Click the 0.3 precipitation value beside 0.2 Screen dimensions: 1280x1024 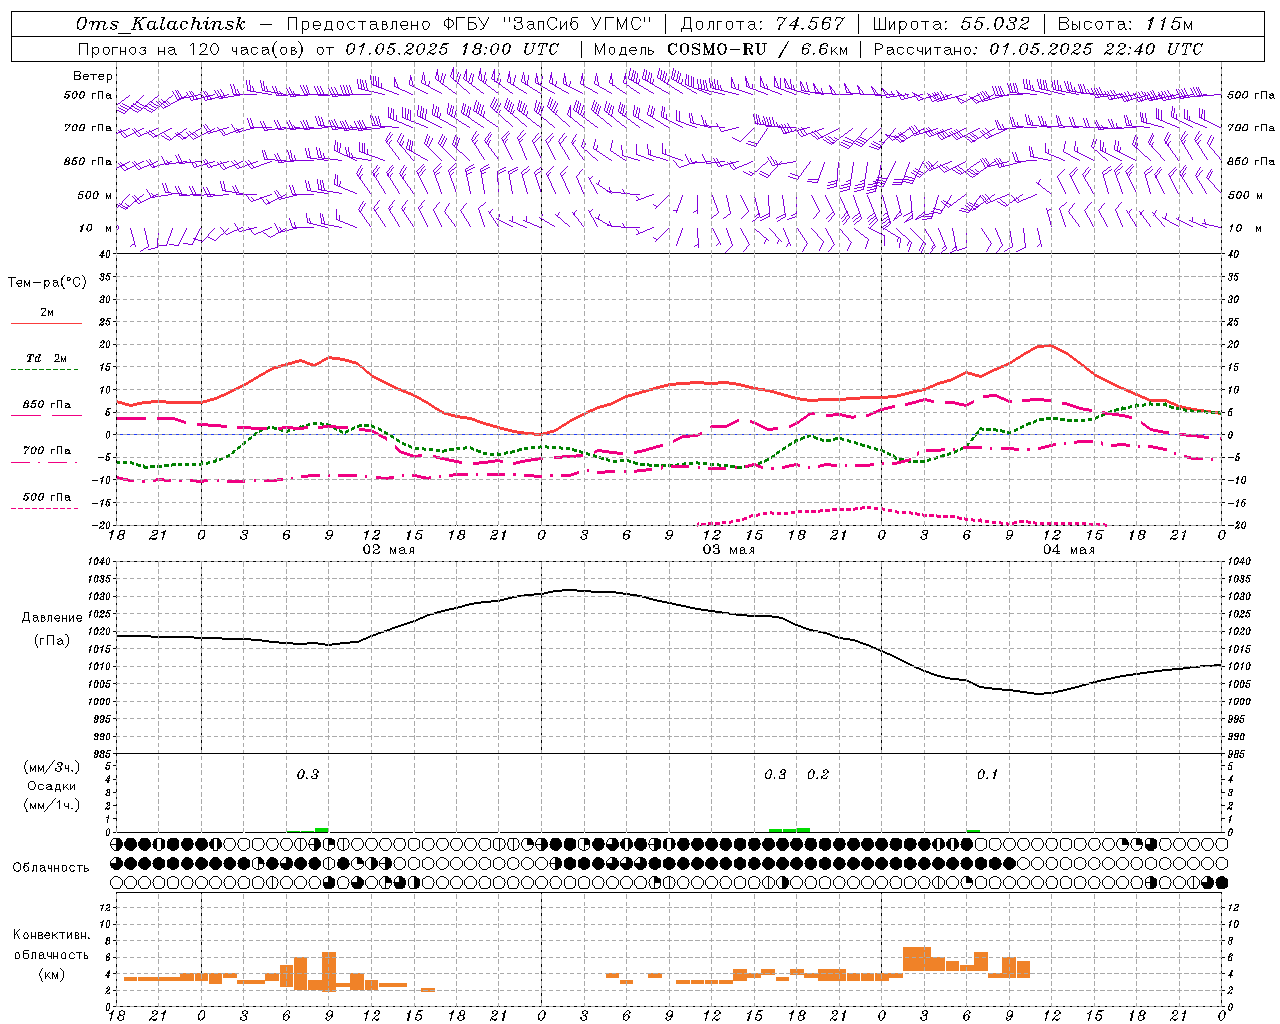click(x=775, y=774)
